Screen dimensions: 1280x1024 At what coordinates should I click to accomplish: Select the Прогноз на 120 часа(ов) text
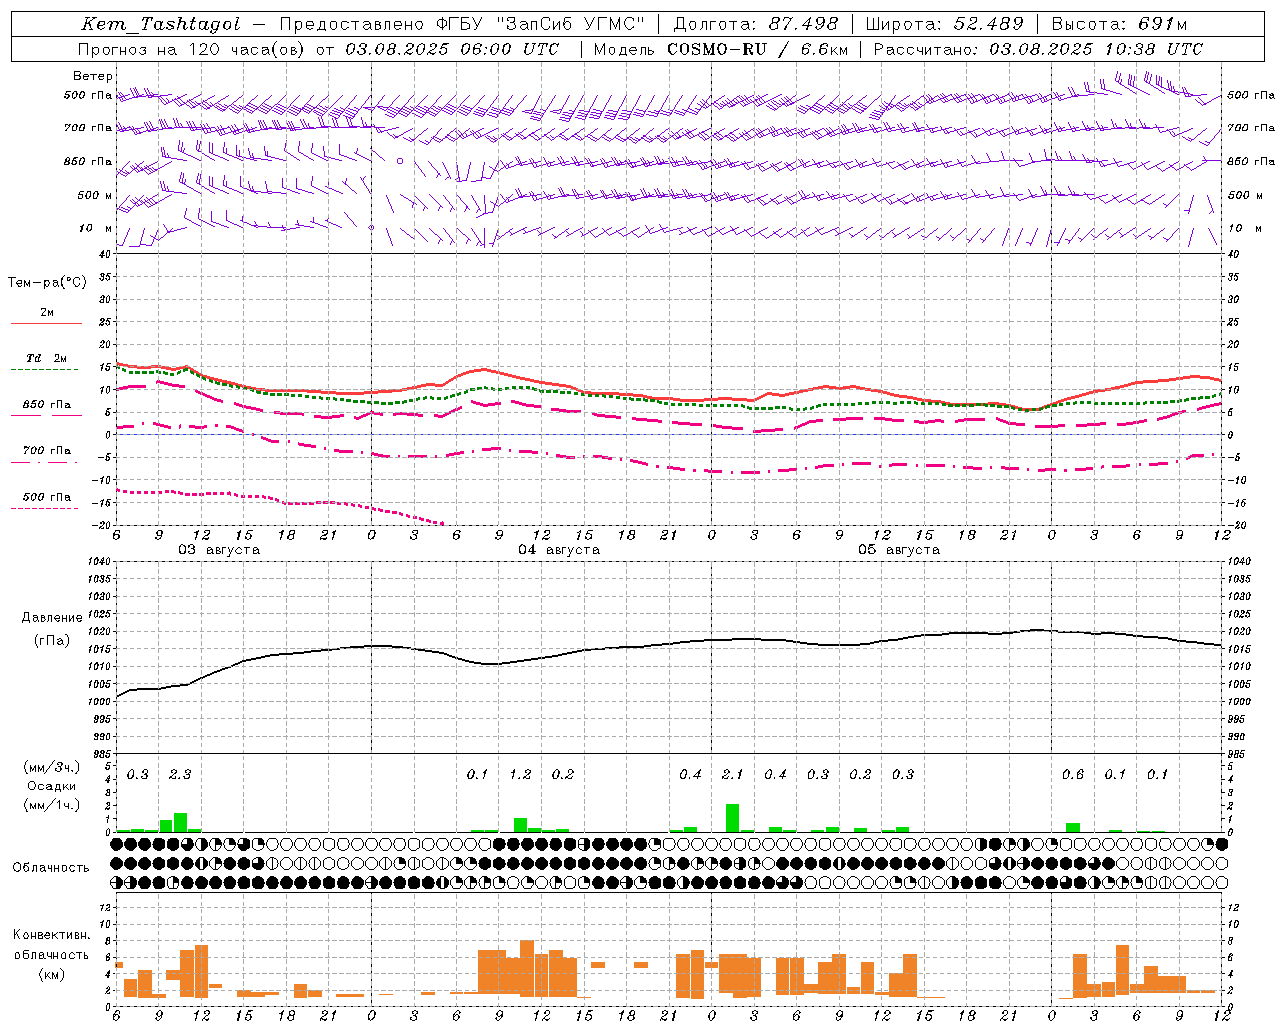[192, 49]
